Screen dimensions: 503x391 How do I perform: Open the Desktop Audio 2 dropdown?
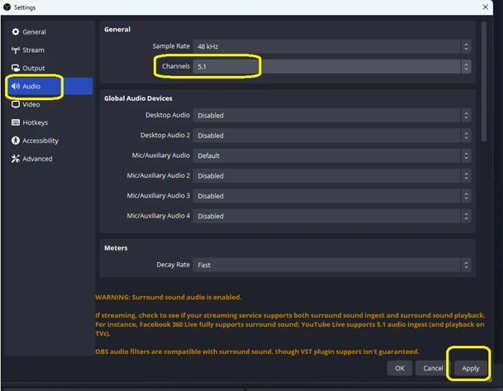tap(332, 135)
